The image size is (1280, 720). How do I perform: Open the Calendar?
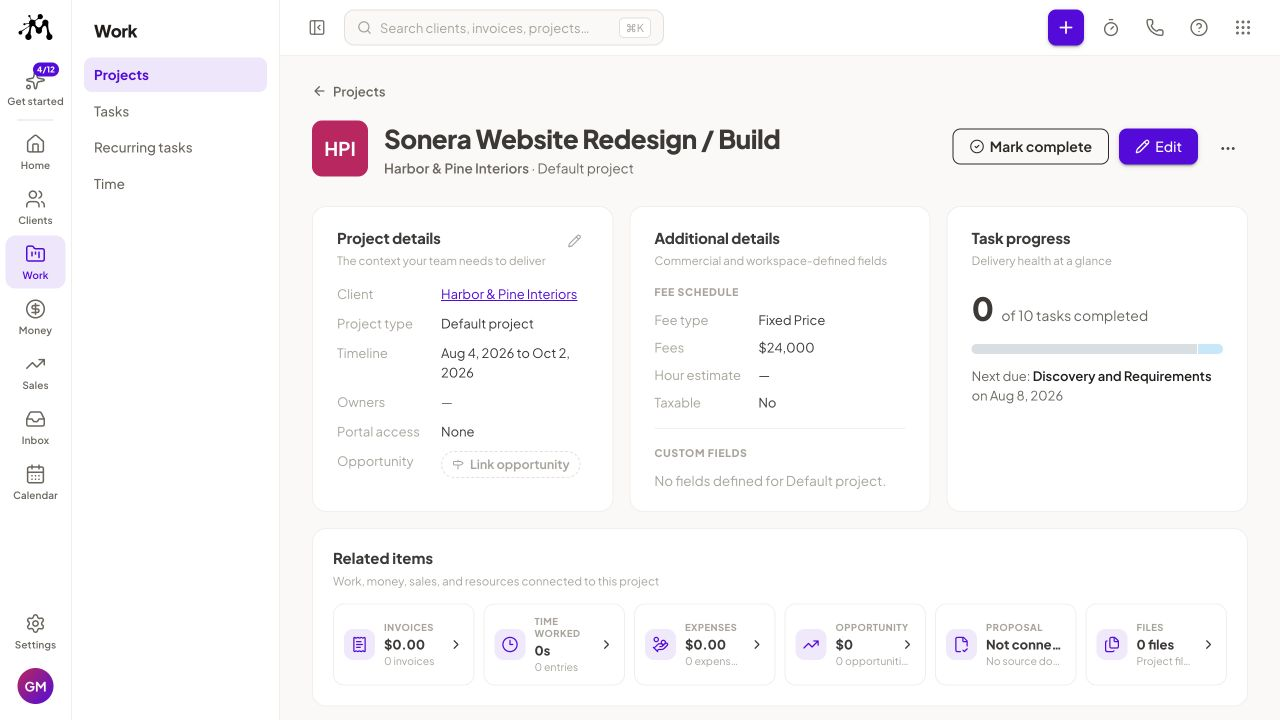coord(35,482)
